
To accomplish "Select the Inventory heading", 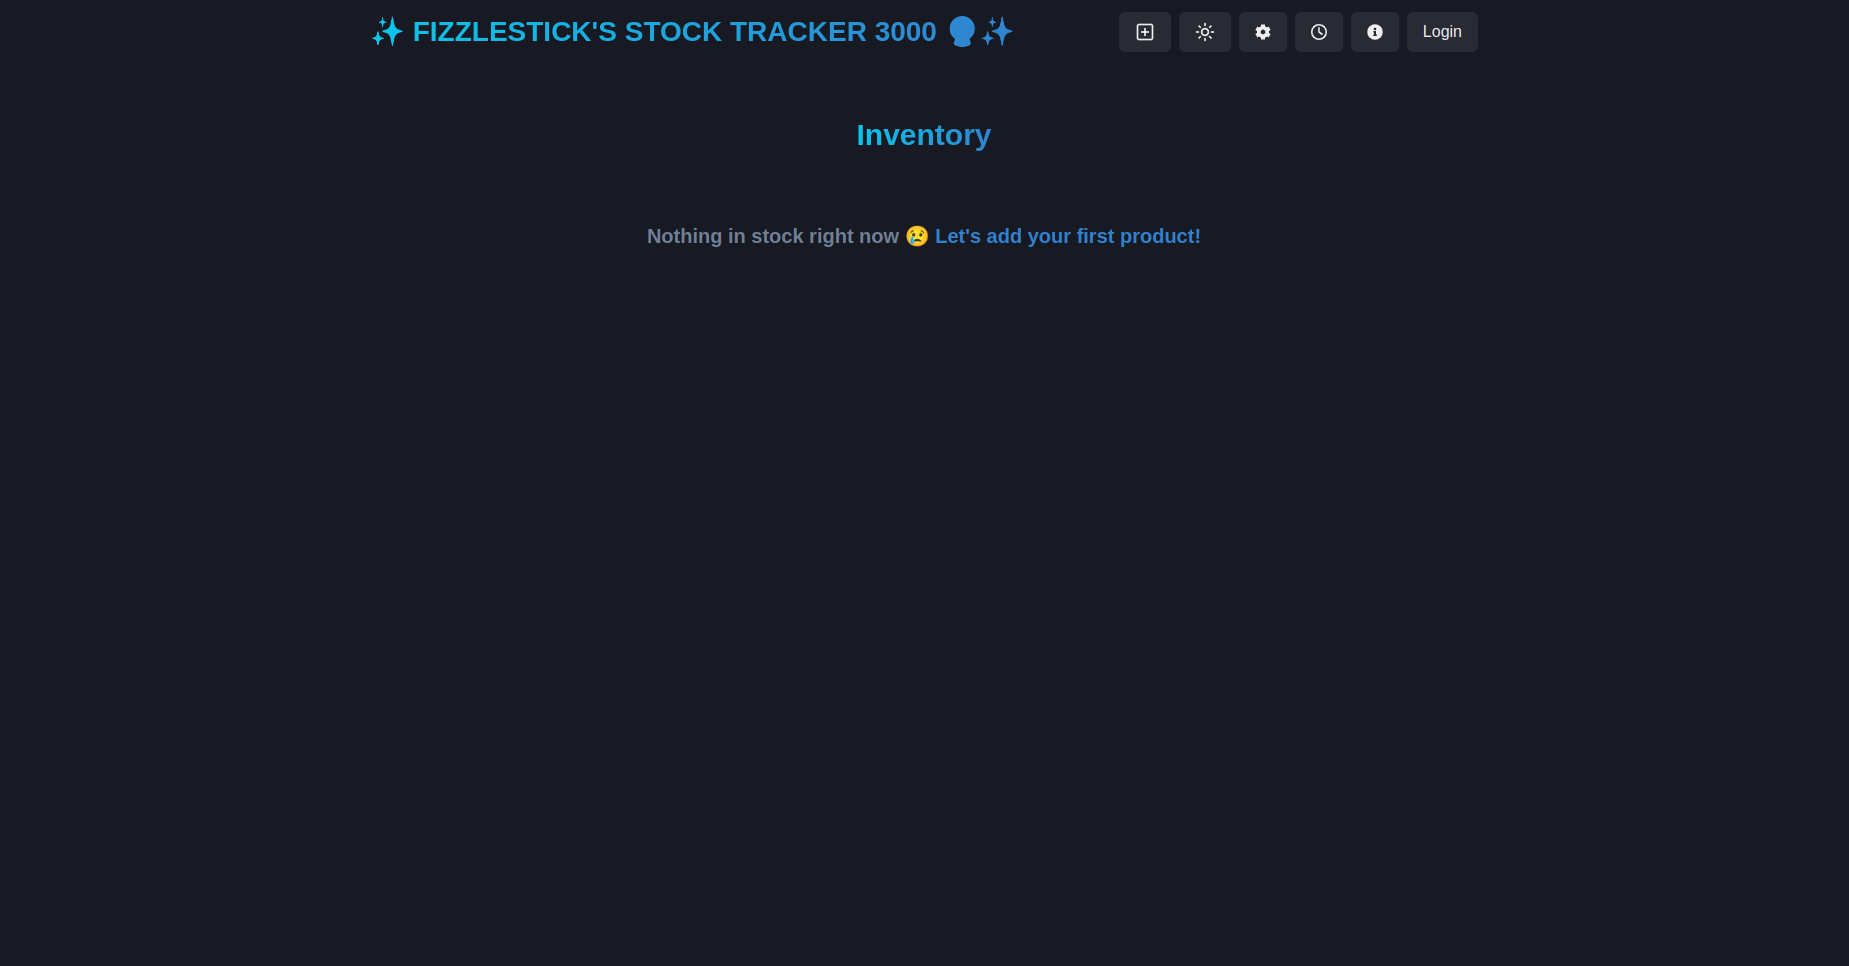I will 923,135.
